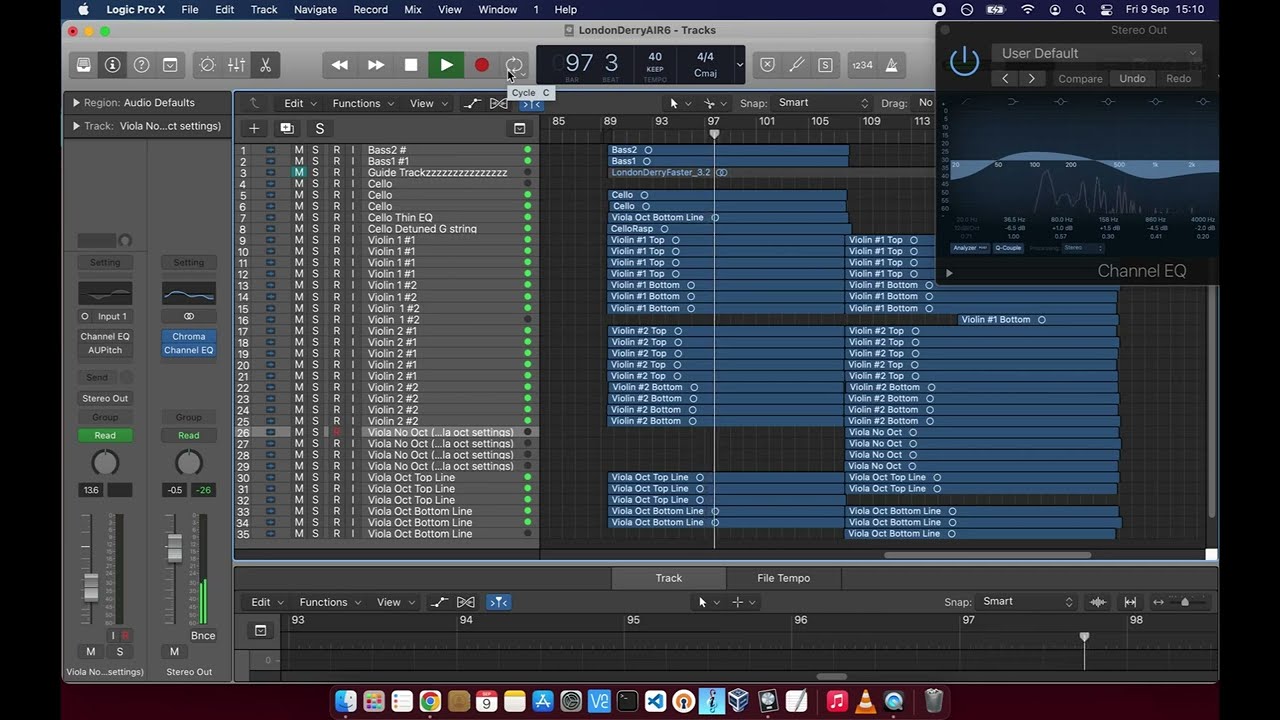Open the User Default preset dropdown
The height and width of the screenshot is (720, 1280).
pyautogui.click(x=1098, y=53)
